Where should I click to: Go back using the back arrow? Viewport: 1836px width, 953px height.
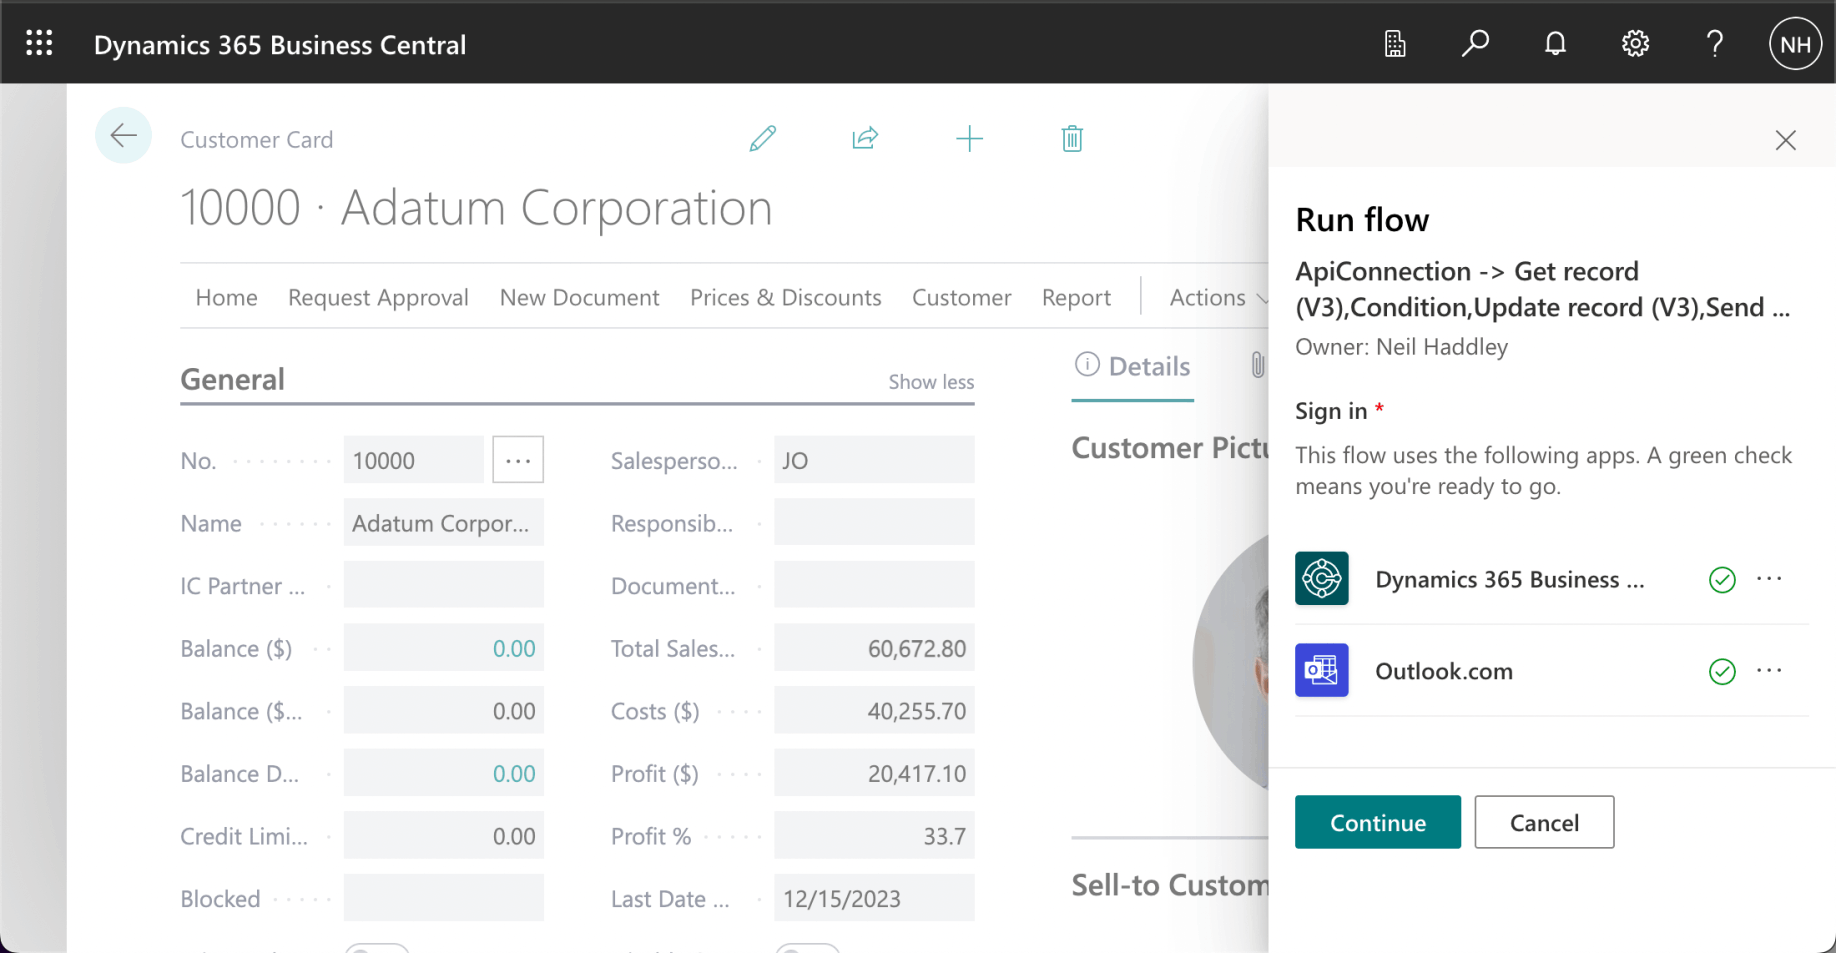pyautogui.click(x=123, y=136)
